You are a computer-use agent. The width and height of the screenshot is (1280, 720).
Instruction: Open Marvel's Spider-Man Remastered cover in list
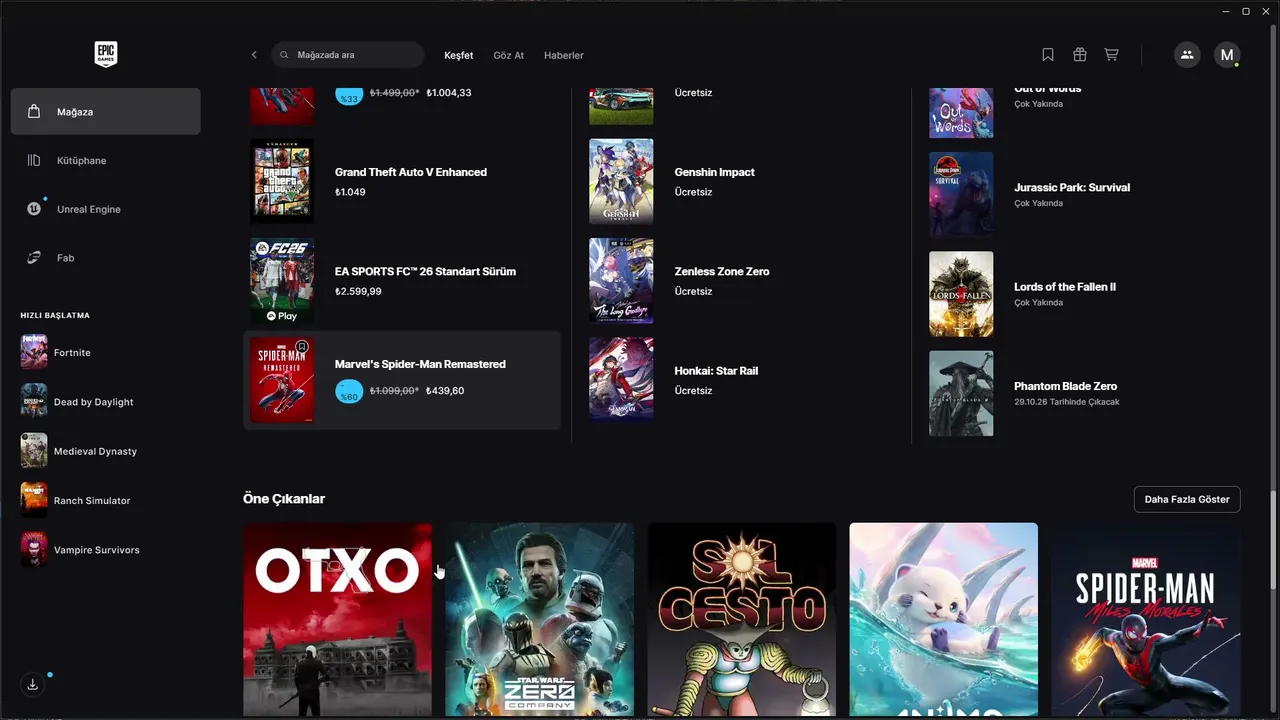[x=282, y=380]
